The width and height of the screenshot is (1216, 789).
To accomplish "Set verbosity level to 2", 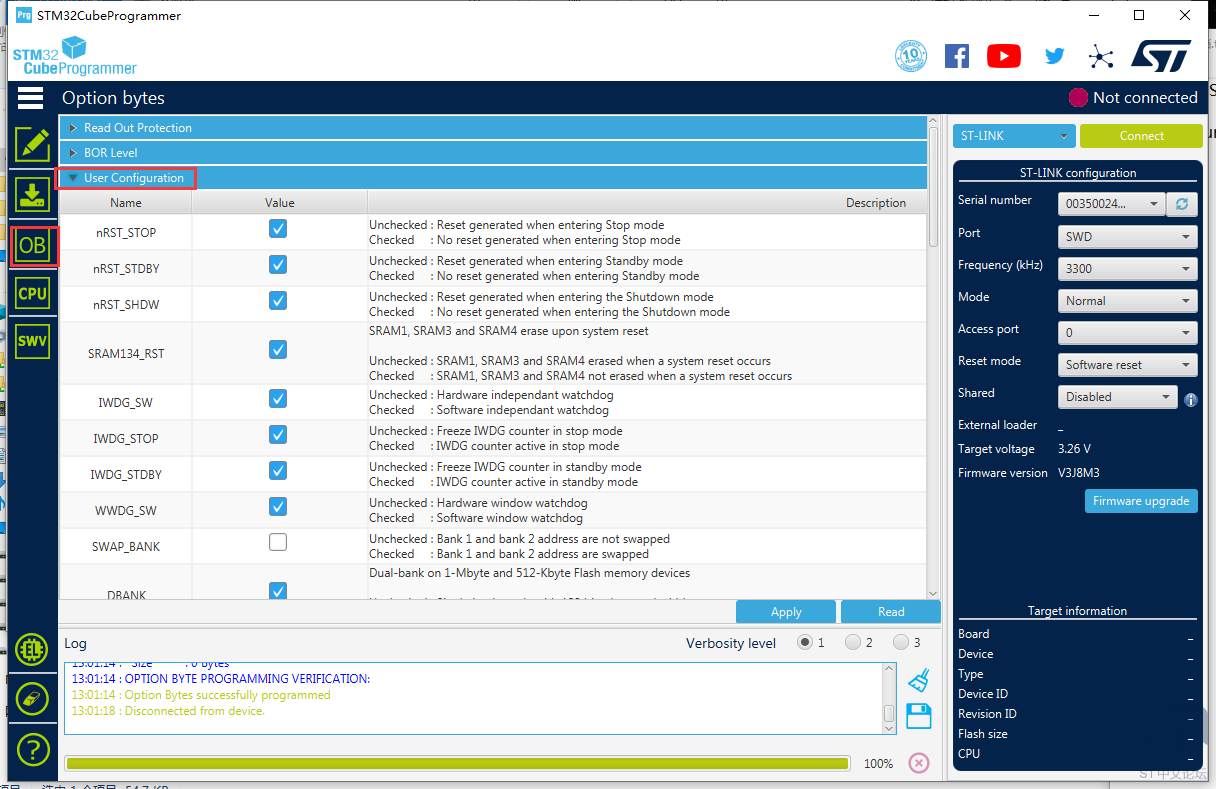I will (853, 643).
